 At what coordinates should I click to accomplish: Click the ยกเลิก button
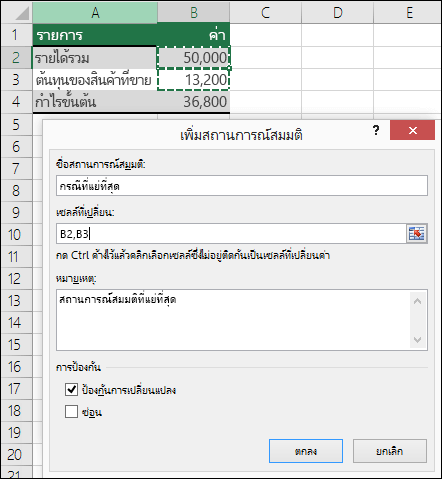point(390,451)
